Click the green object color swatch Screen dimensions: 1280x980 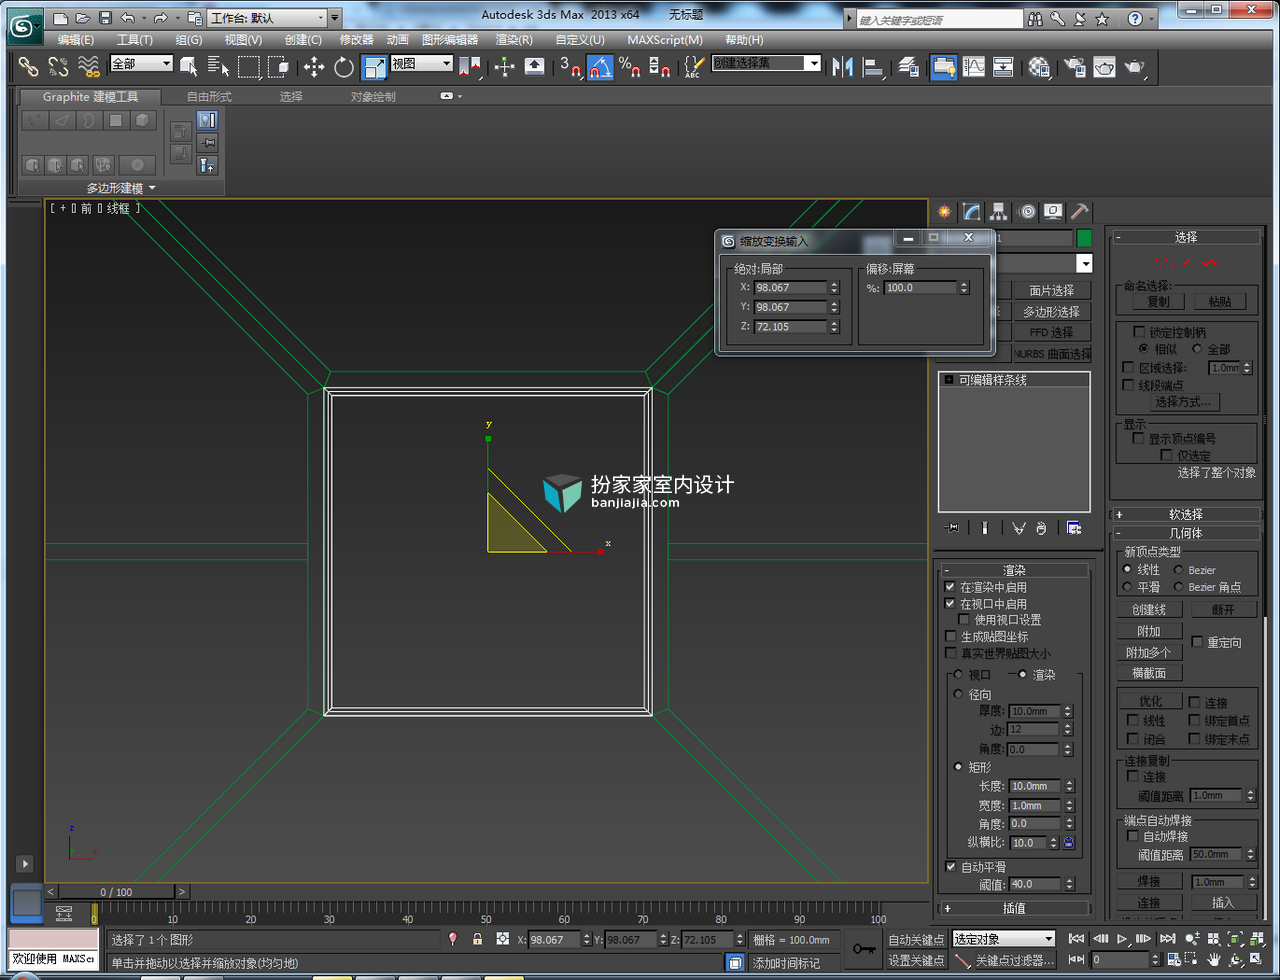click(1084, 238)
